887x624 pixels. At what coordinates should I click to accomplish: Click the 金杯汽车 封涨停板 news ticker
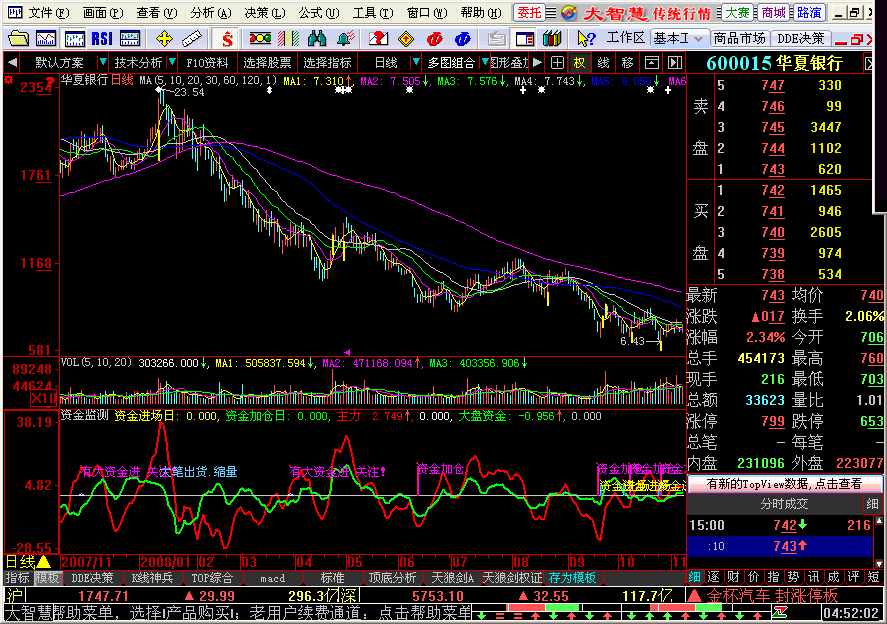pyautogui.click(x=772, y=596)
